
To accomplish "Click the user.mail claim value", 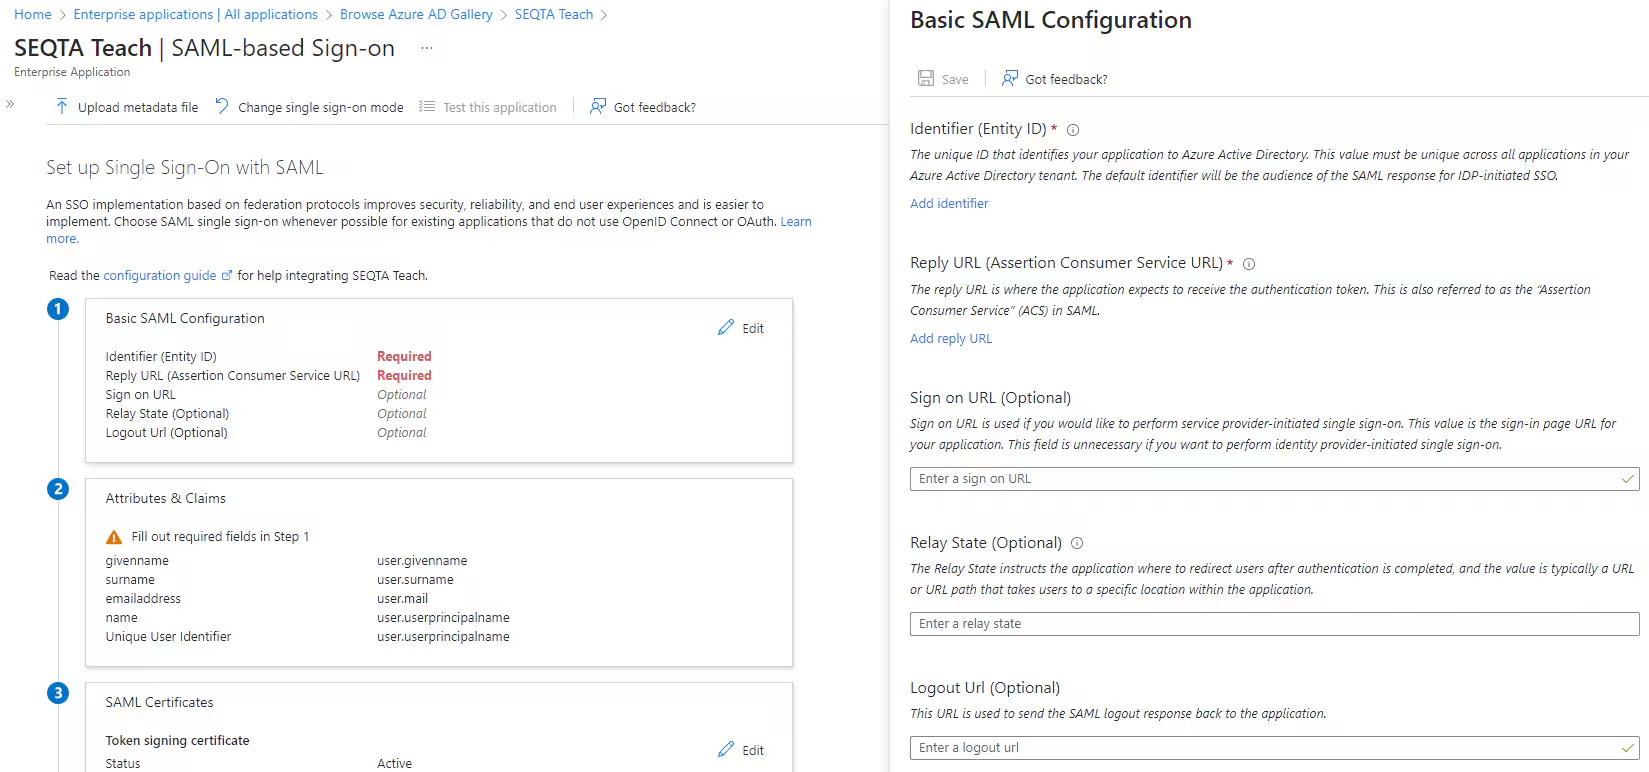I will pos(402,599).
